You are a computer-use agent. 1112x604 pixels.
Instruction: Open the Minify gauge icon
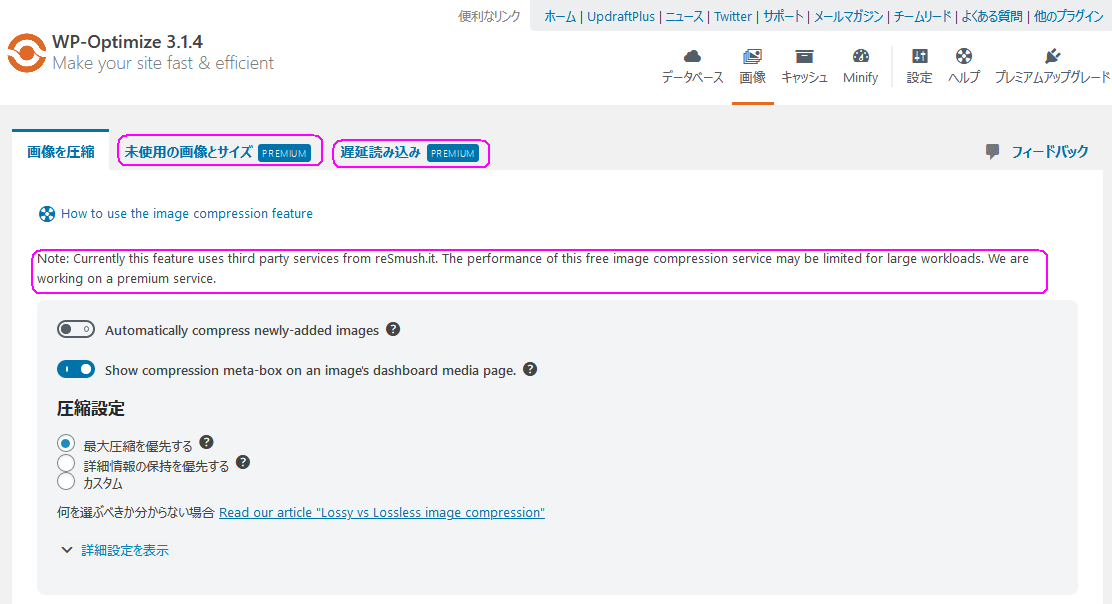[x=860, y=57]
